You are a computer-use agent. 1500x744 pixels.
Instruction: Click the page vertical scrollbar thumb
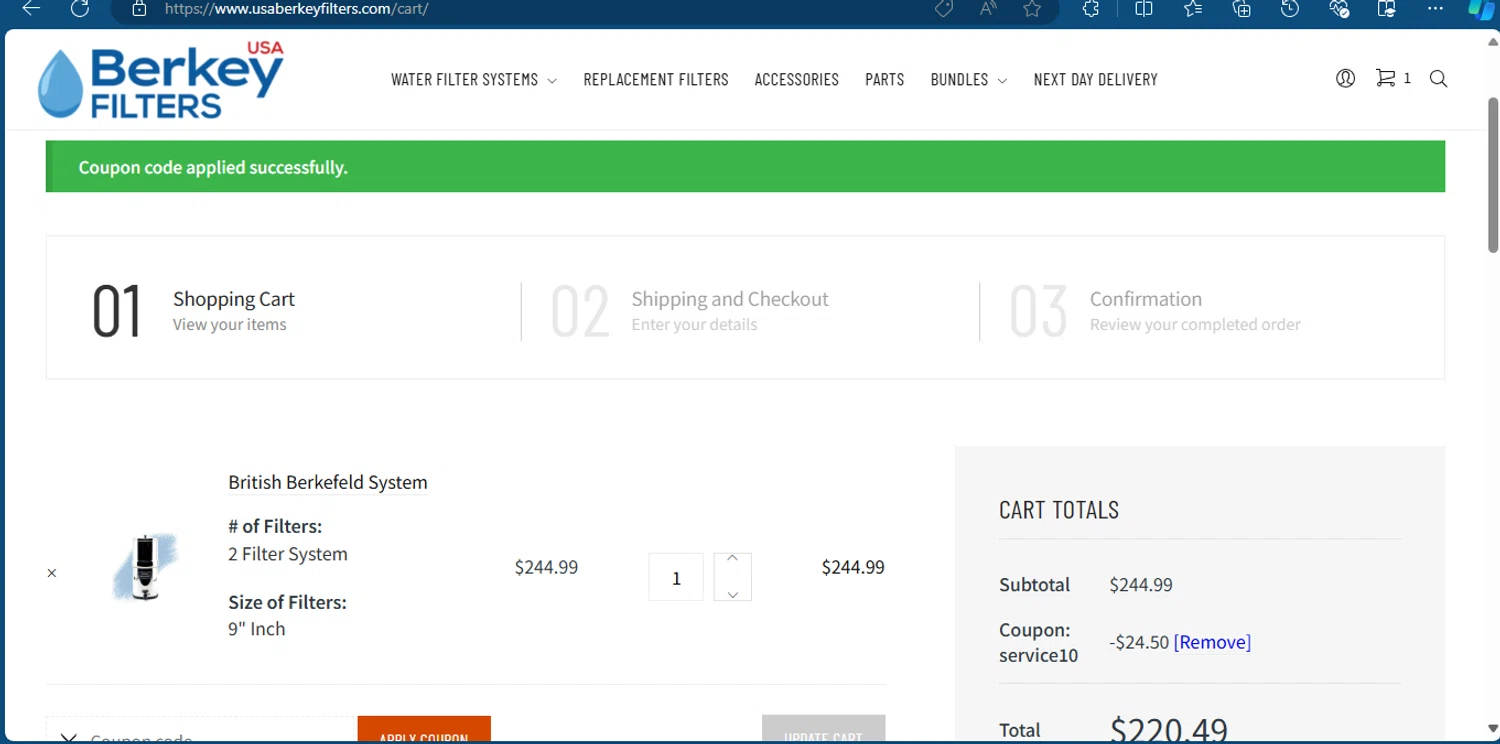pos(1493,175)
